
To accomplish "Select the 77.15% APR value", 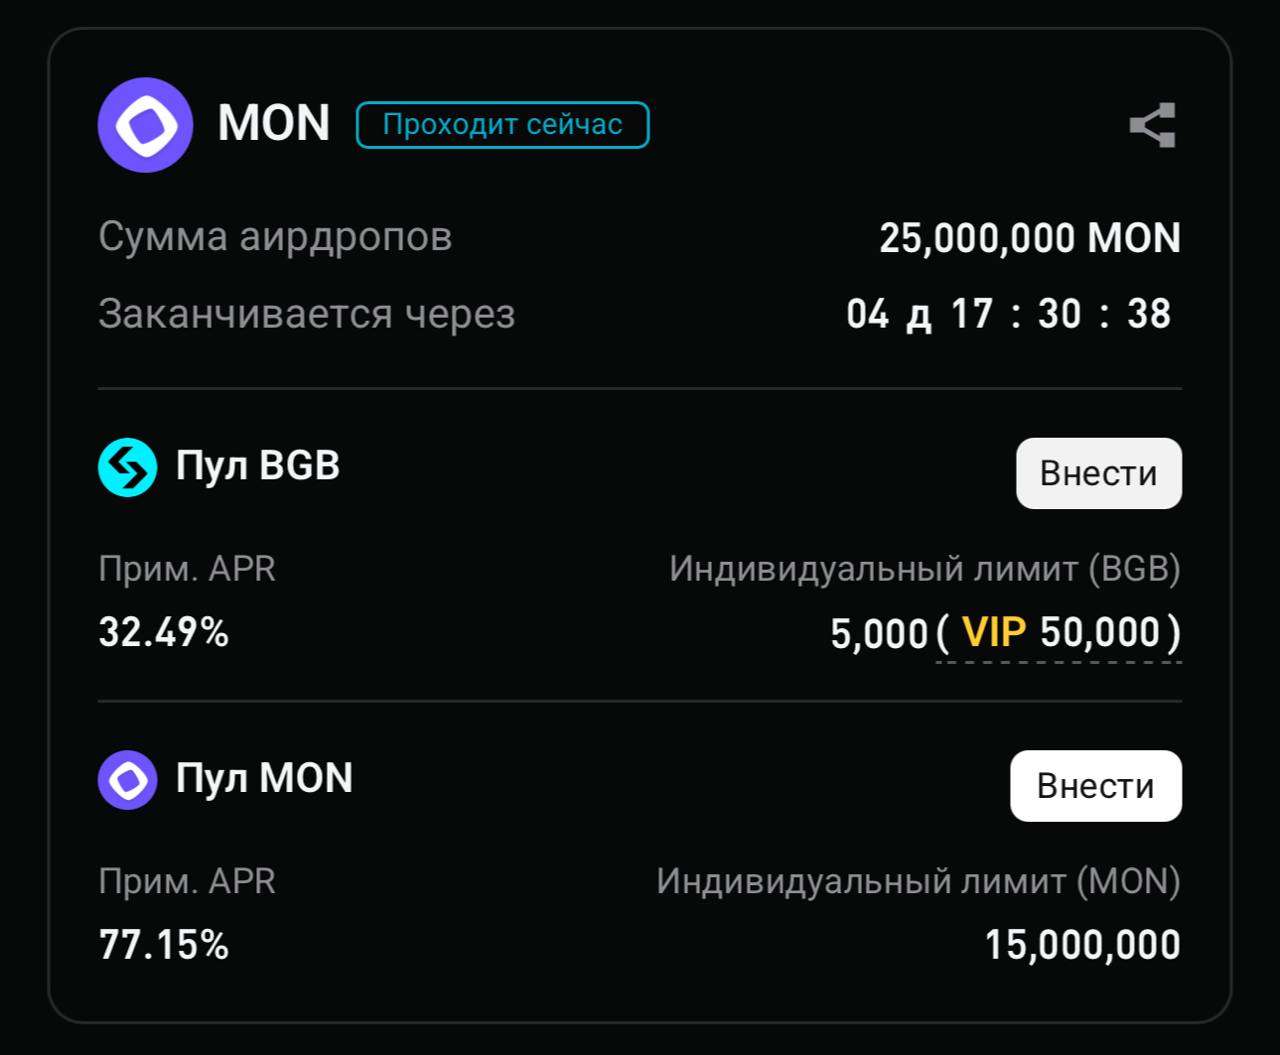I will click(162, 943).
